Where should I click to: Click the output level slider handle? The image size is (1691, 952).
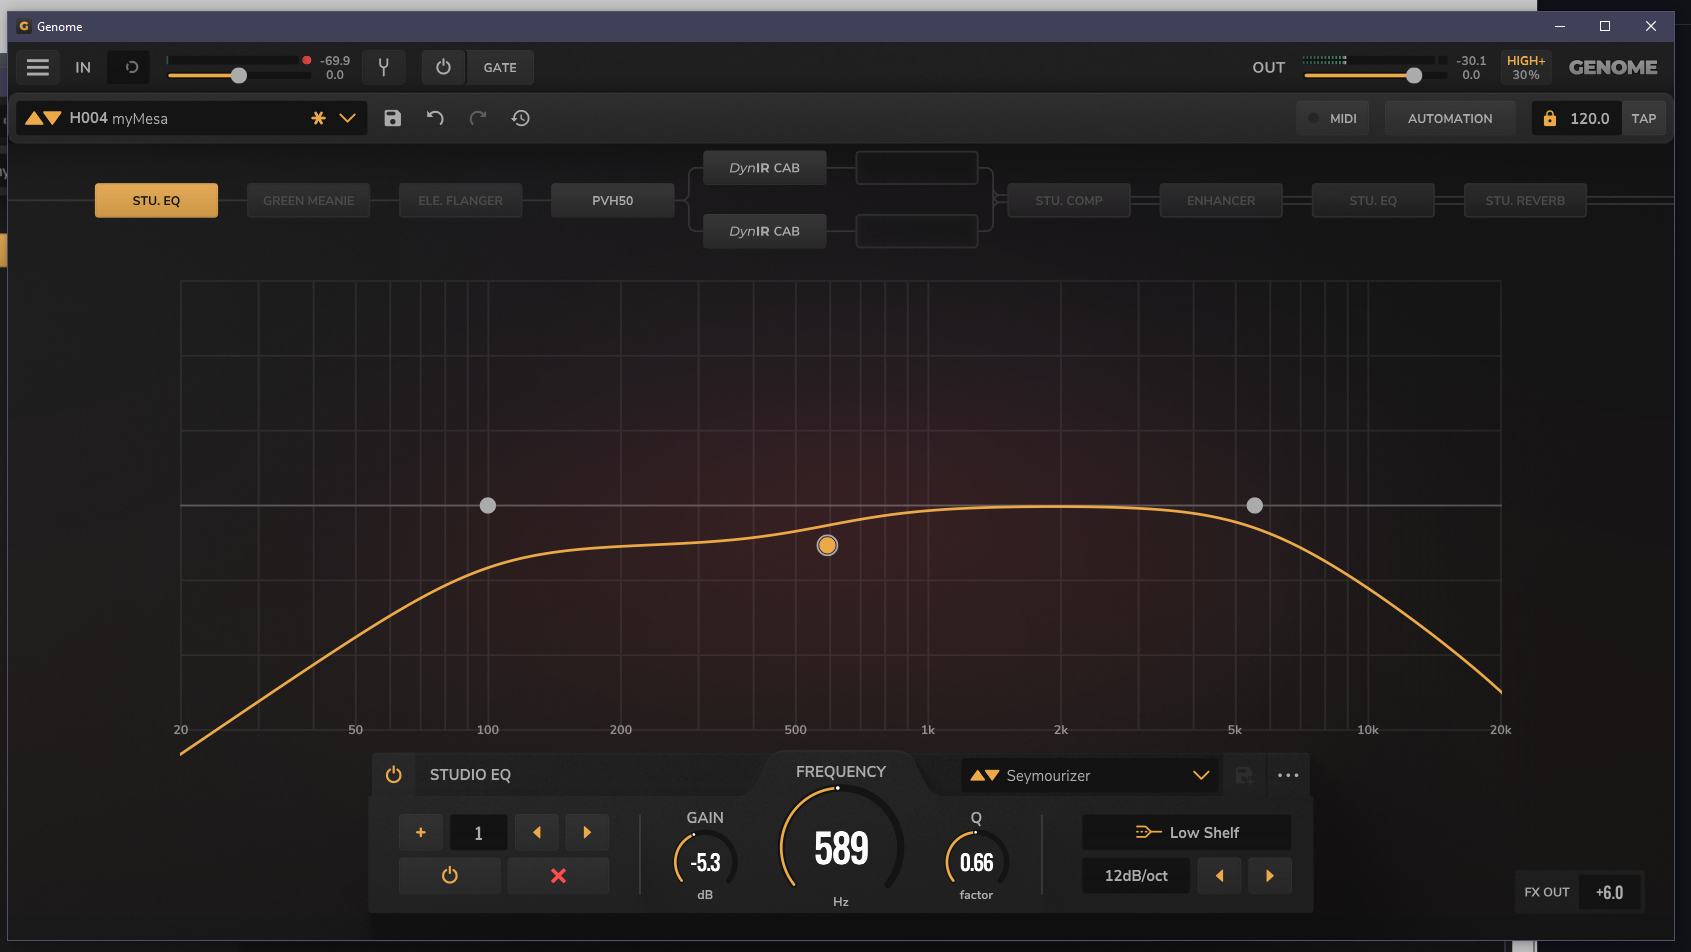coord(1413,75)
